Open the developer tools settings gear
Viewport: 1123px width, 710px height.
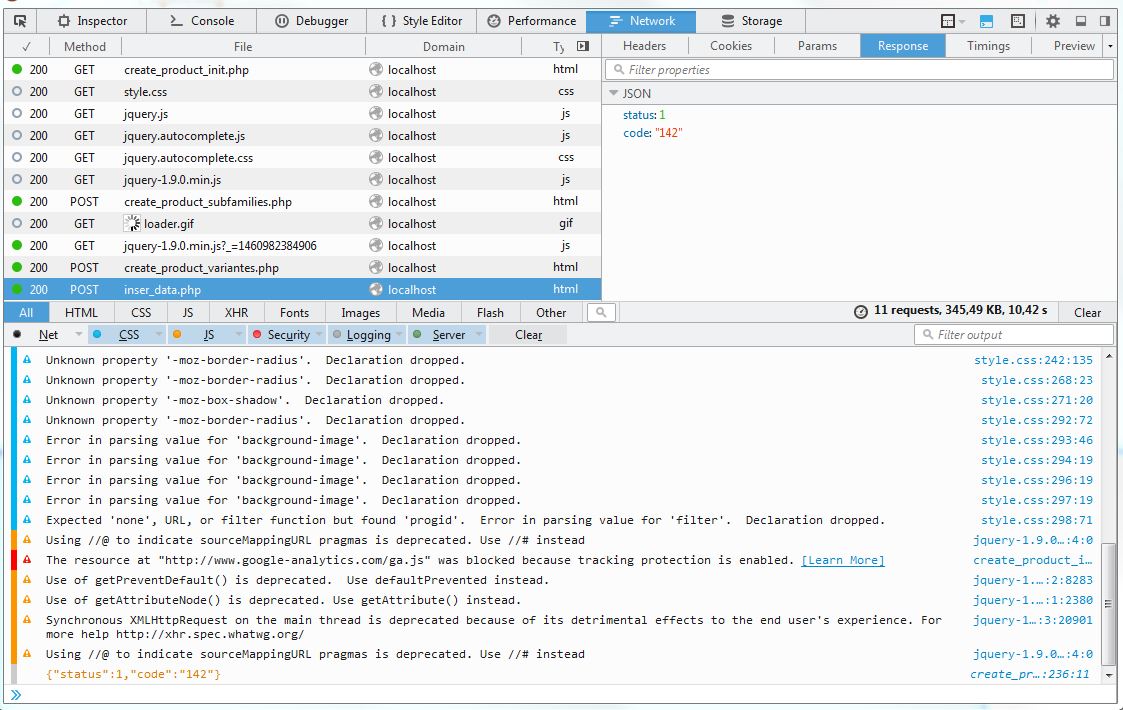(1054, 20)
